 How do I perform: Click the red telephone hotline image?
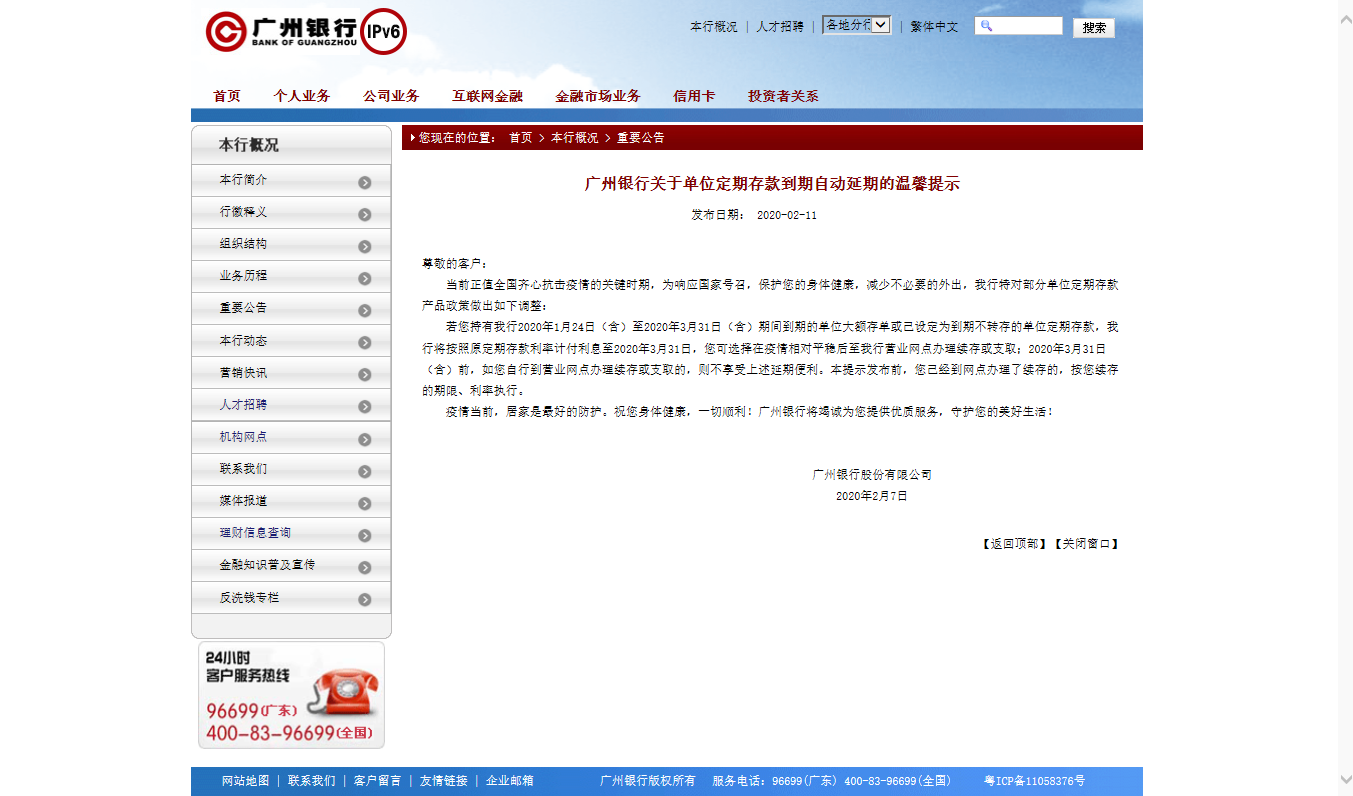(291, 695)
